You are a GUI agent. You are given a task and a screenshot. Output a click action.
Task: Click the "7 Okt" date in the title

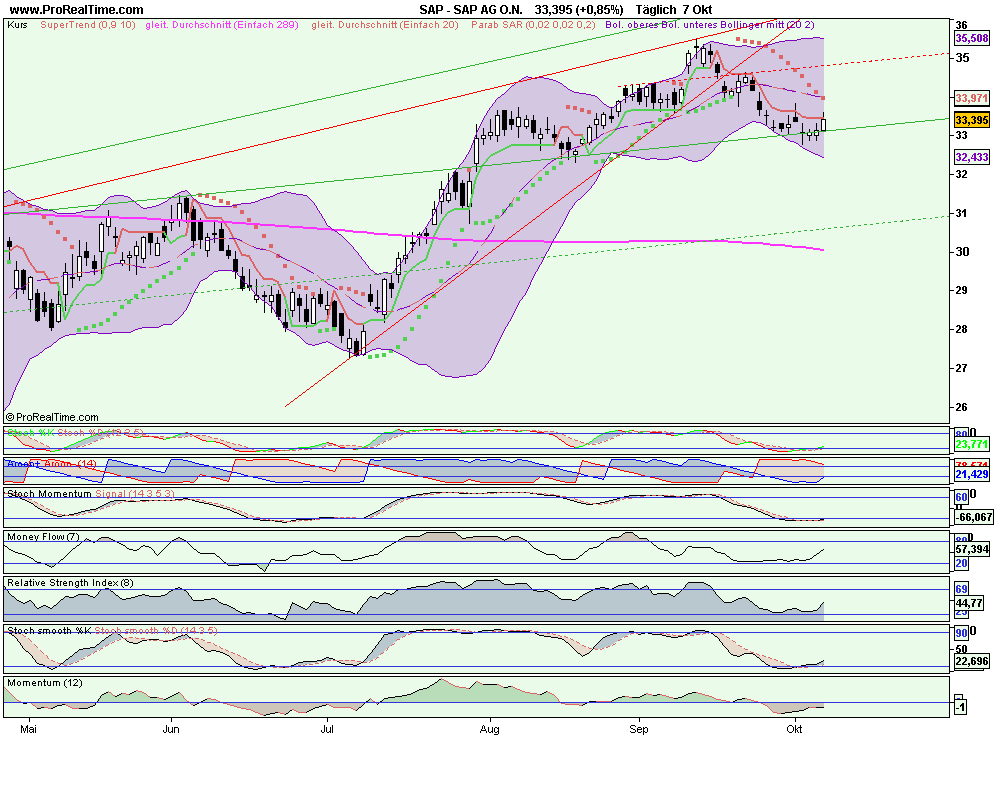tap(697, 10)
